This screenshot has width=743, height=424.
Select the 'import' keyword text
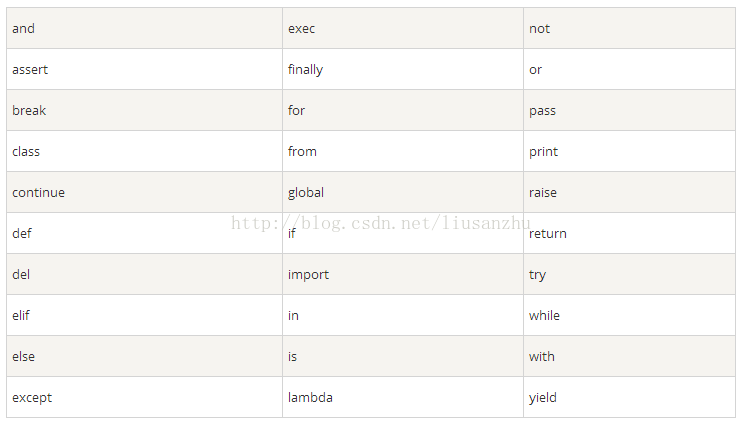click(x=308, y=275)
